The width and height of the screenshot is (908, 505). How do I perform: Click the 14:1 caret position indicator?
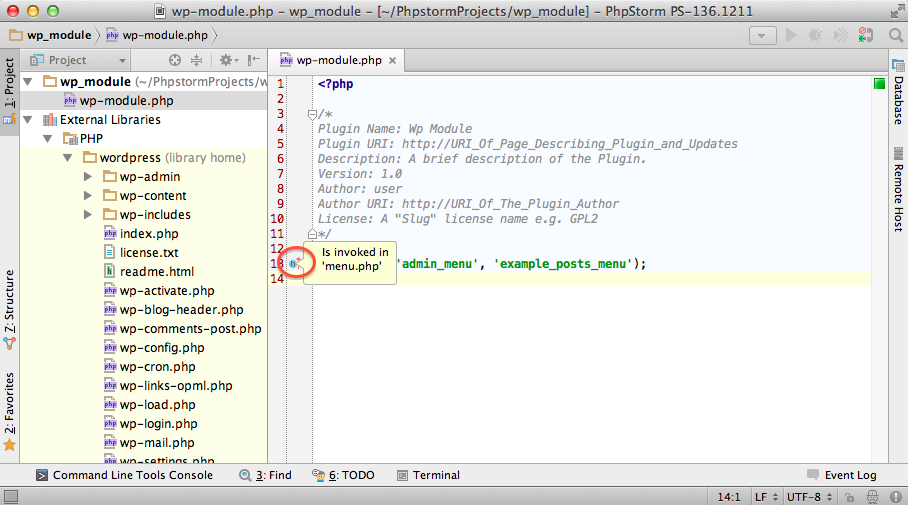(x=728, y=497)
